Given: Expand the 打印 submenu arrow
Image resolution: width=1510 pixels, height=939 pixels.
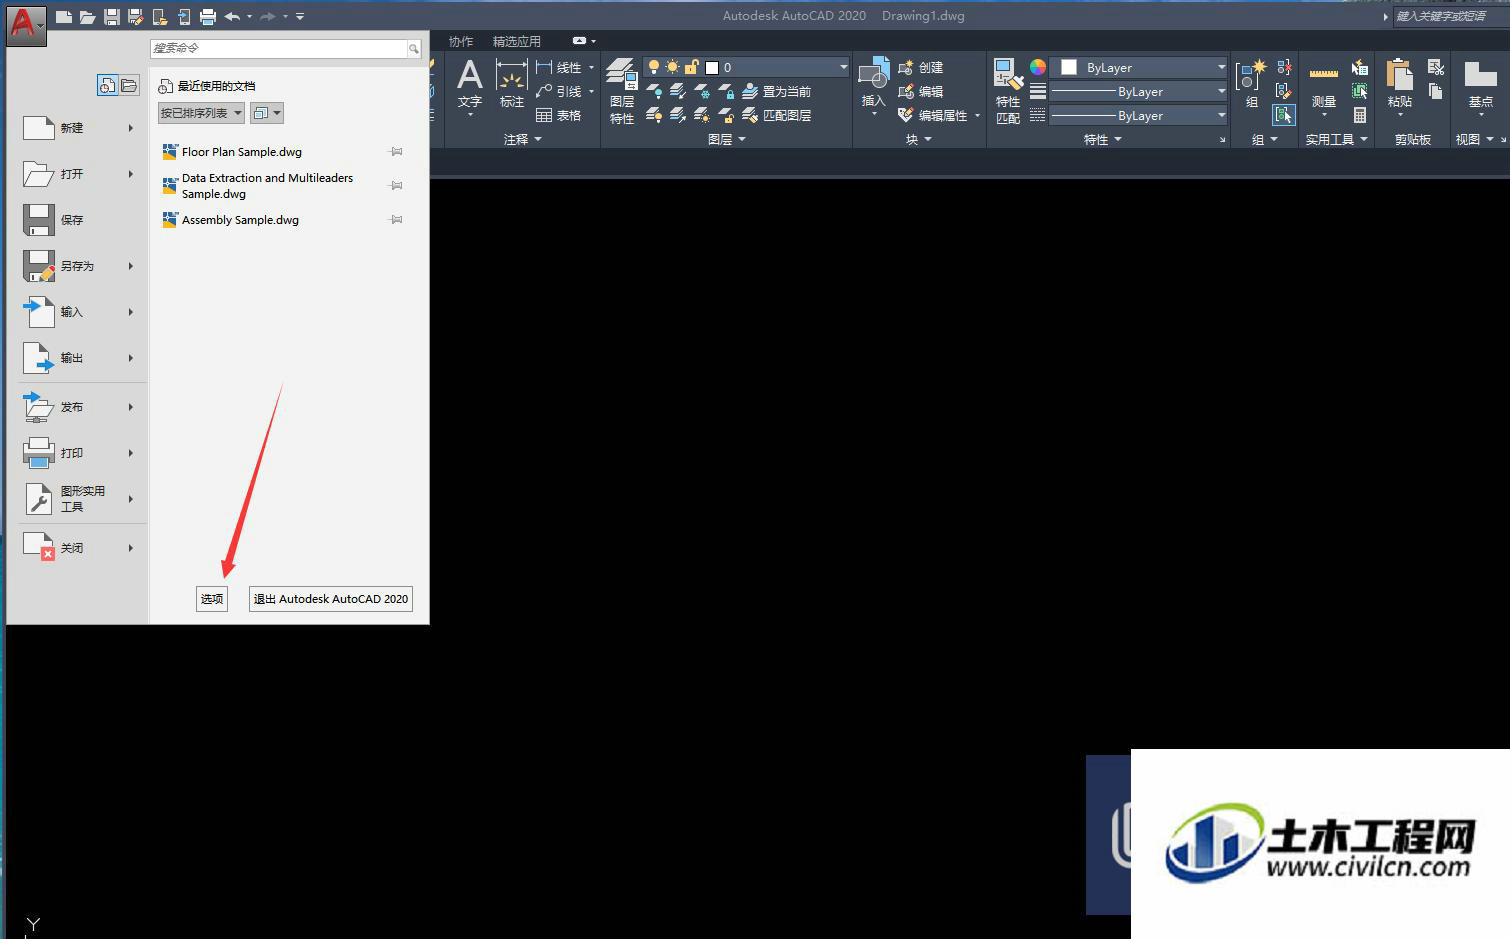Looking at the screenshot, I should 131,453.
